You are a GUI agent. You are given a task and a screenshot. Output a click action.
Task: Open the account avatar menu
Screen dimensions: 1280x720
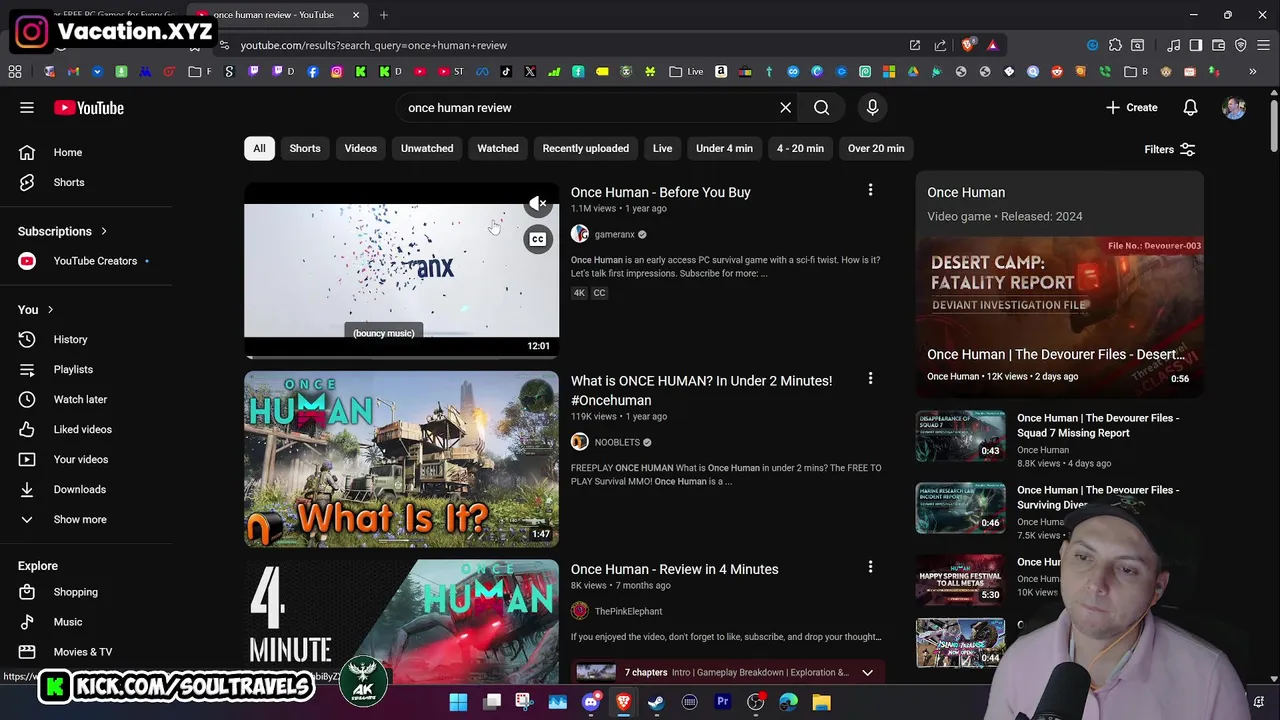pyautogui.click(x=1234, y=108)
